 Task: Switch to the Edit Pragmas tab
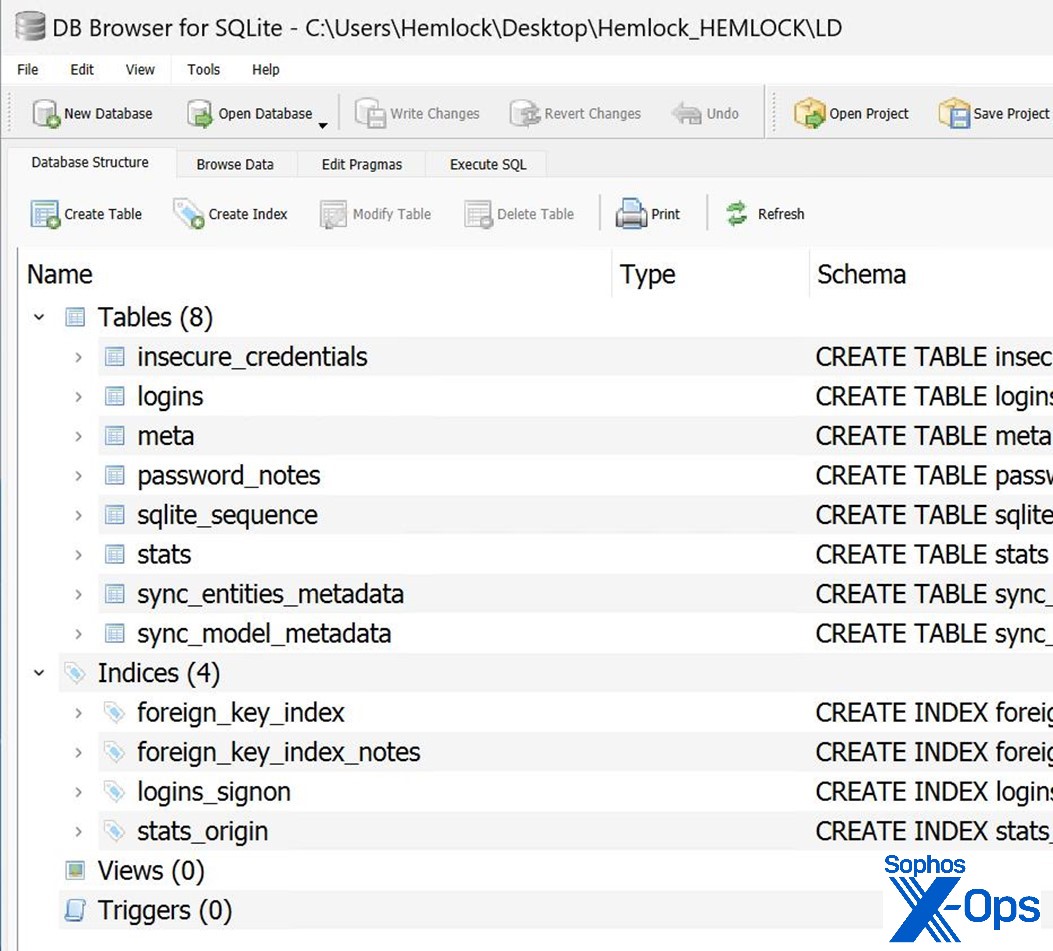tap(361, 165)
